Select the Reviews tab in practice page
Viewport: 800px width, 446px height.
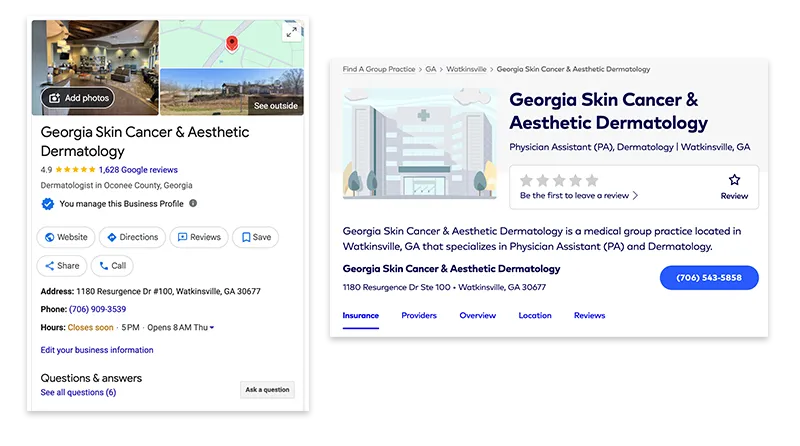589,315
